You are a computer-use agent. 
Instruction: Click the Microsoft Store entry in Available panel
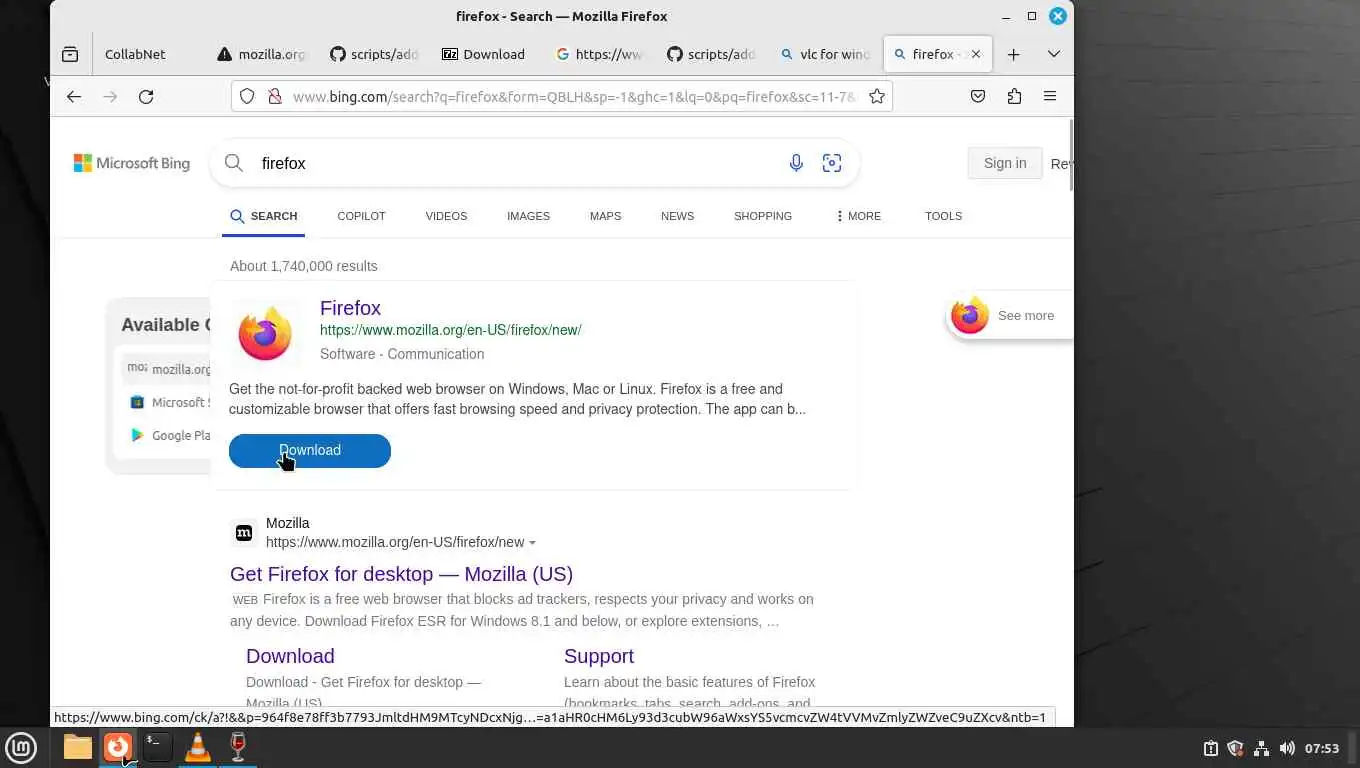168,402
